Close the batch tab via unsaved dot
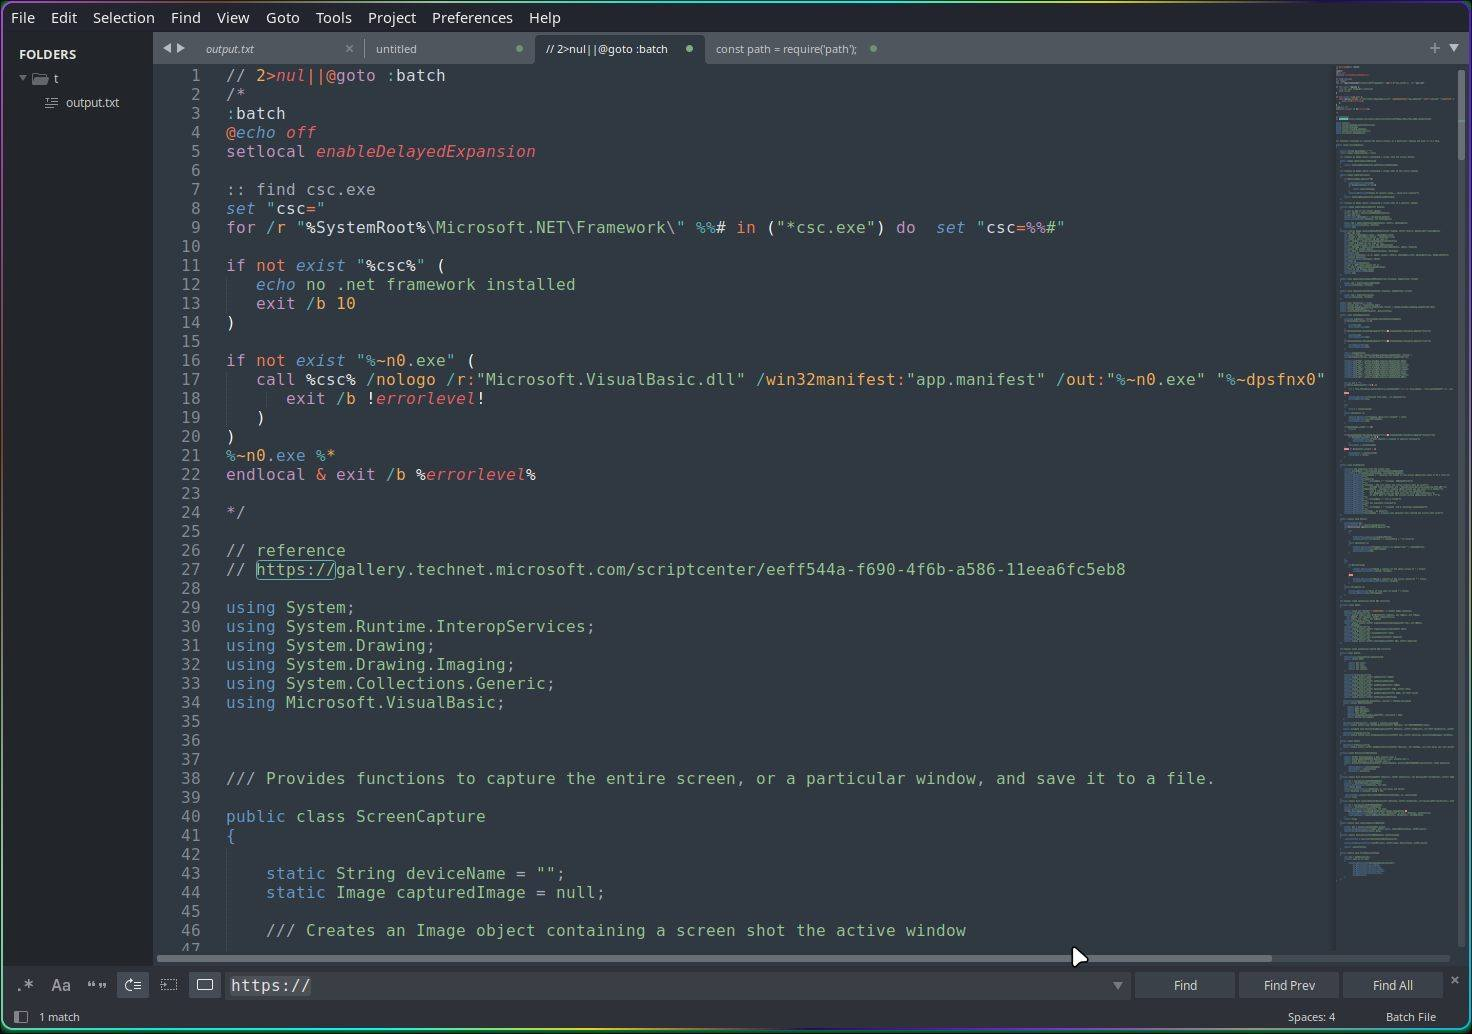This screenshot has width=1472, height=1034. pyautogui.click(x=689, y=48)
